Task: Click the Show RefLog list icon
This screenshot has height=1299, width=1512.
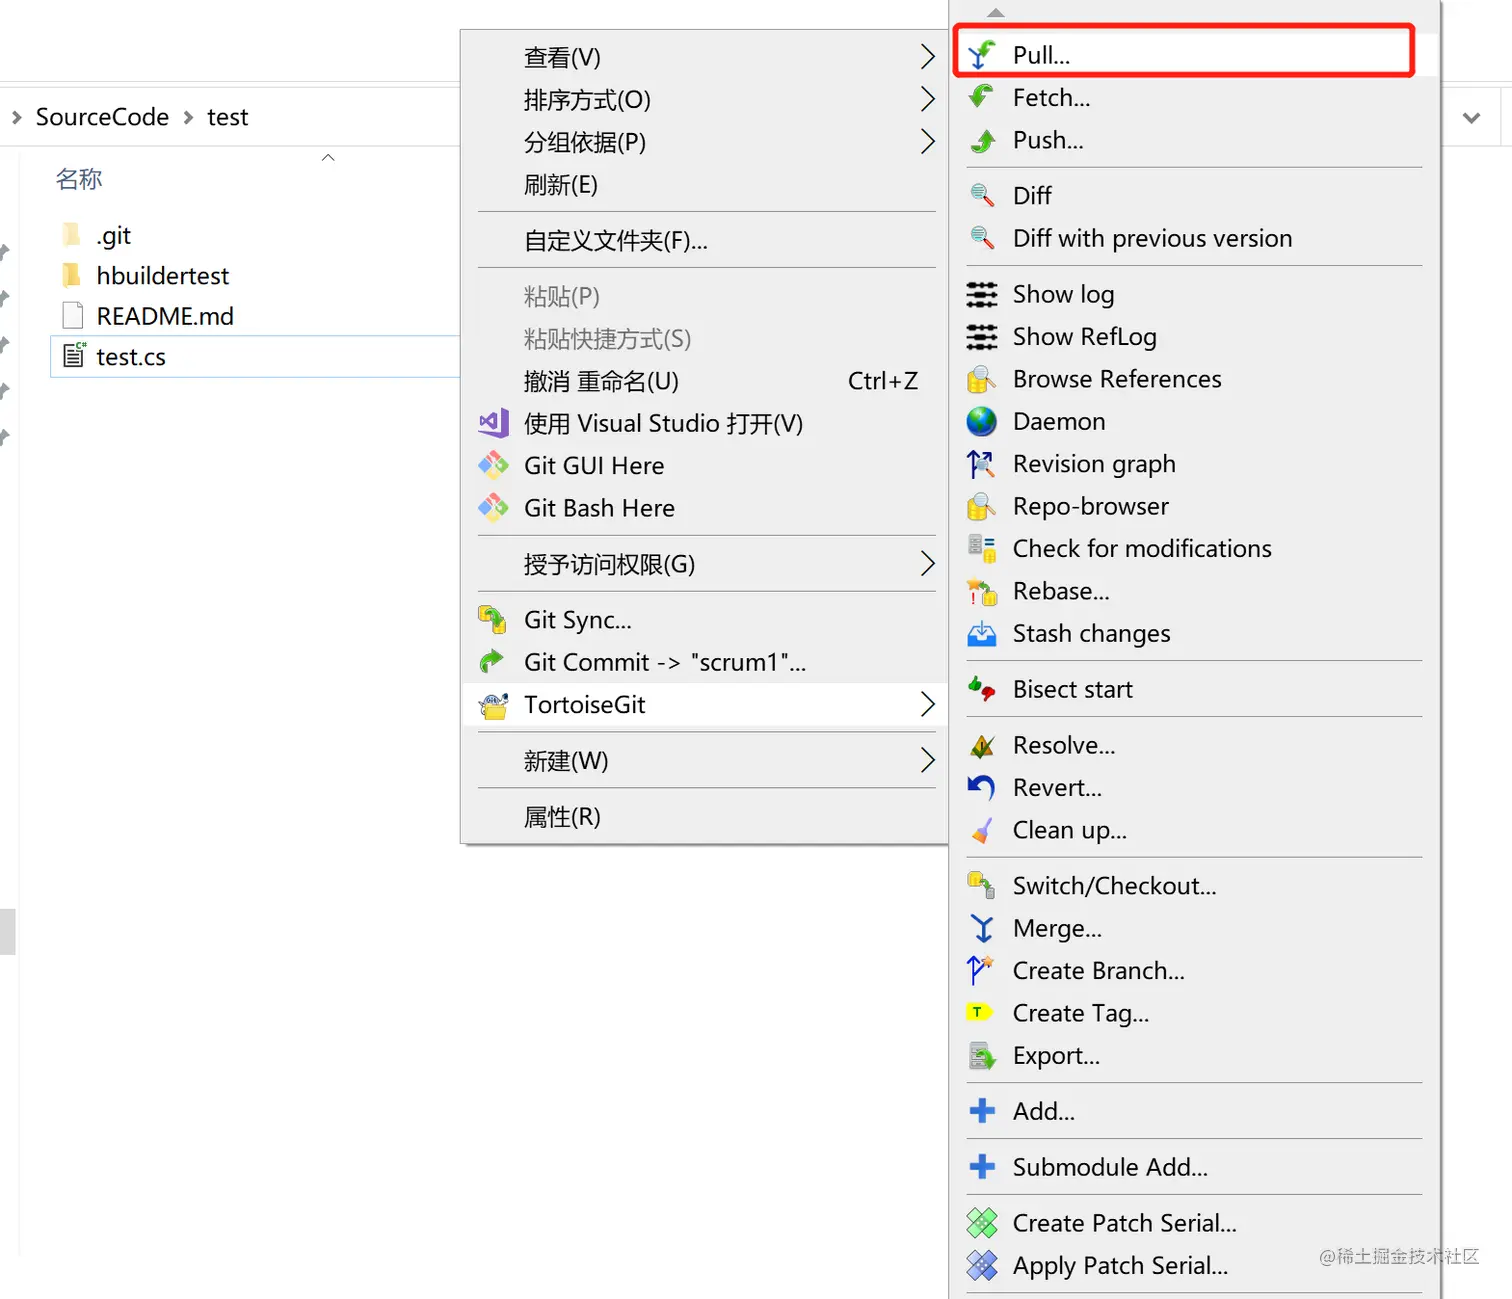Action: [982, 337]
